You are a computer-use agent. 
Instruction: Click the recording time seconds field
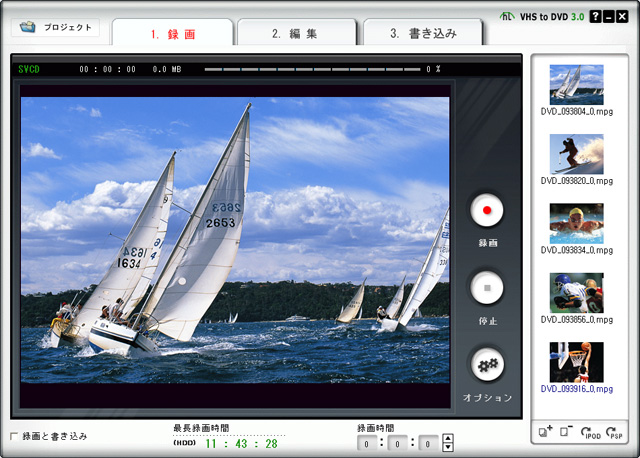click(428, 443)
